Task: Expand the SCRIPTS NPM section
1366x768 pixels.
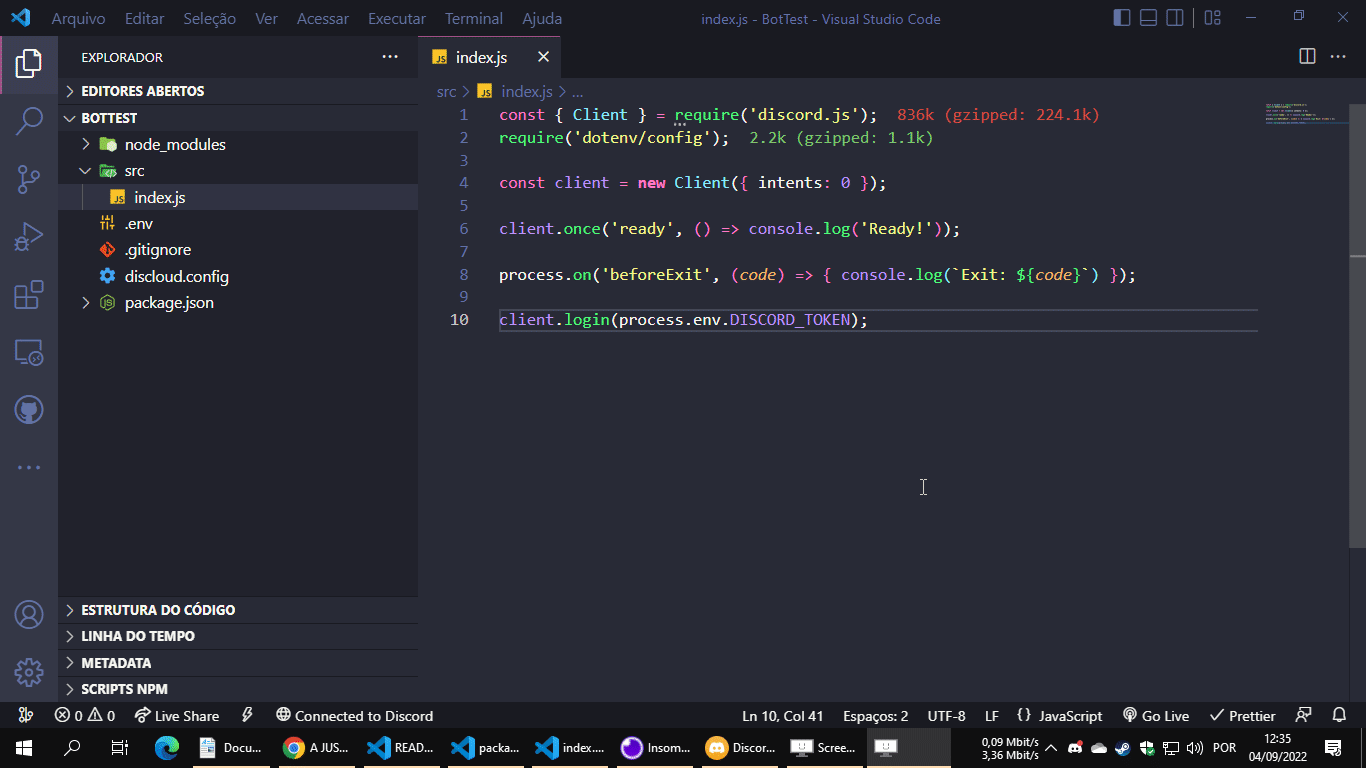Action: (x=238, y=689)
